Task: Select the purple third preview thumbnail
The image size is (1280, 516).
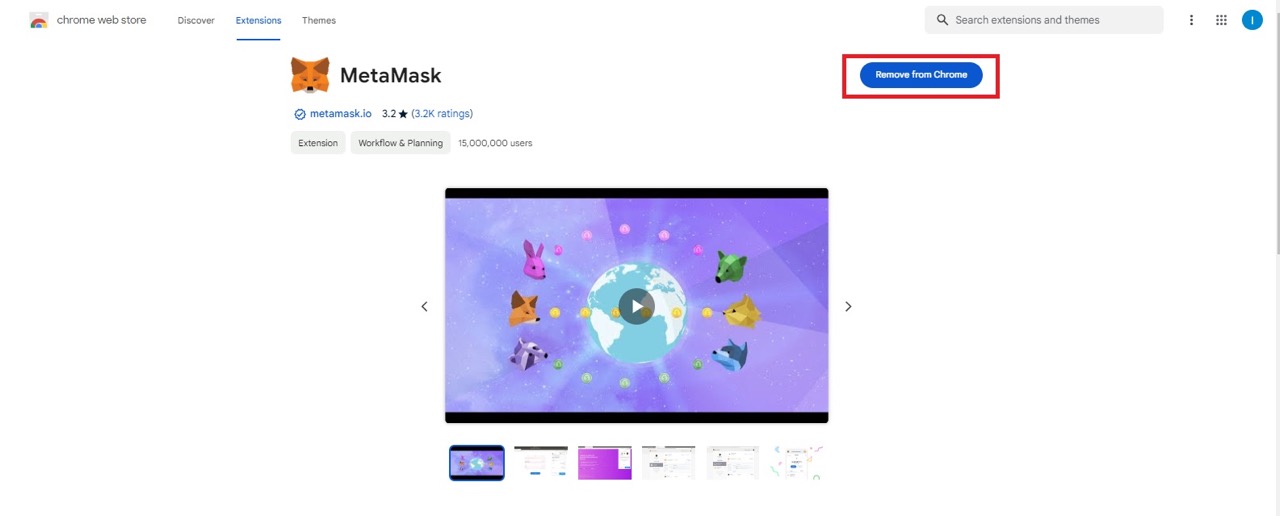Action: tap(605, 463)
